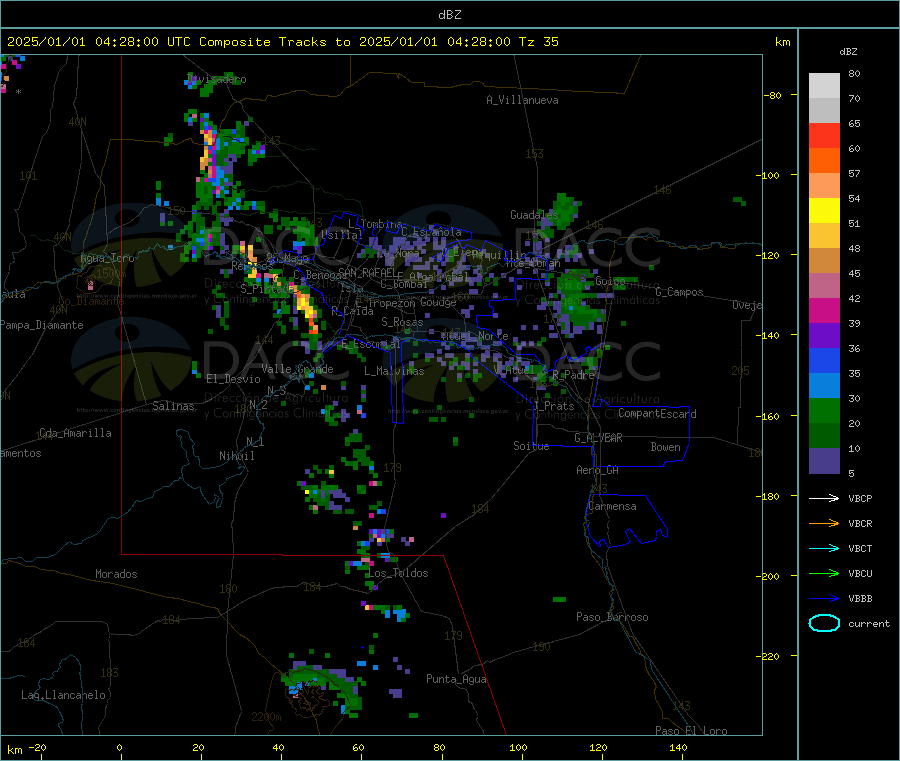Image resolution: width=900 pixels, height=761 pixels.
Task: Click the Carmensa map label
Action: 612,506
